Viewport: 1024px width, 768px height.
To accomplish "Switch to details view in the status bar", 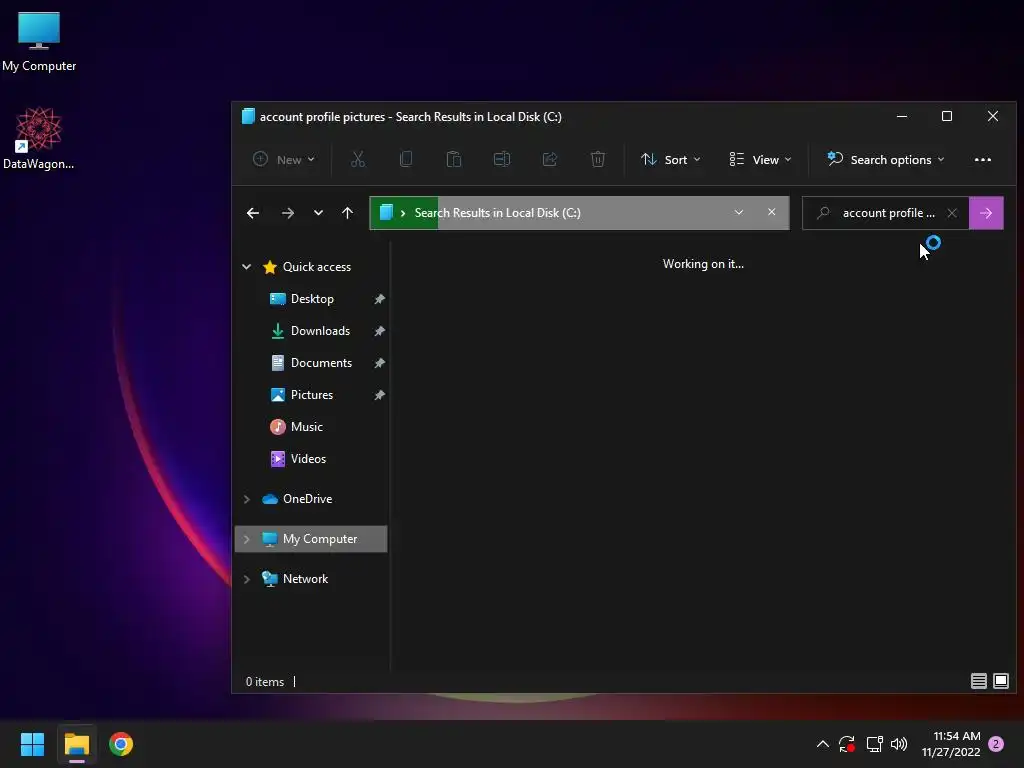I will point(978,681).
